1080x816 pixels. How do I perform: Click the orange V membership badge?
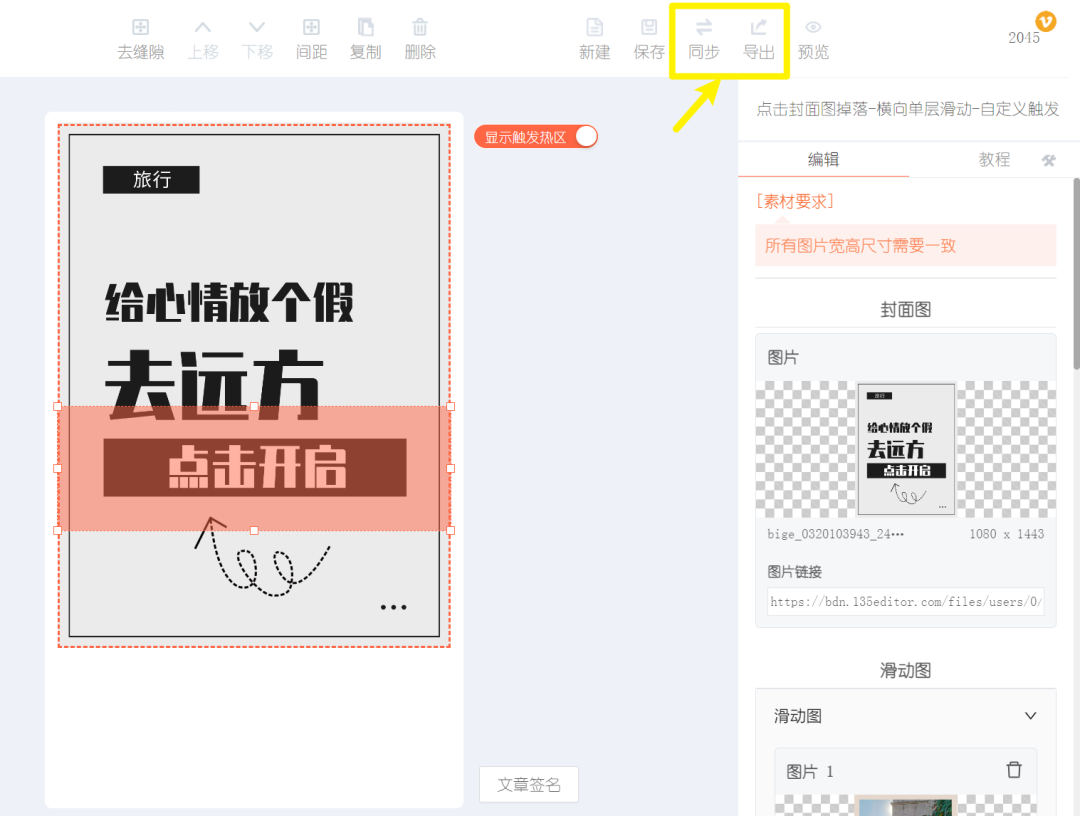1046,21
